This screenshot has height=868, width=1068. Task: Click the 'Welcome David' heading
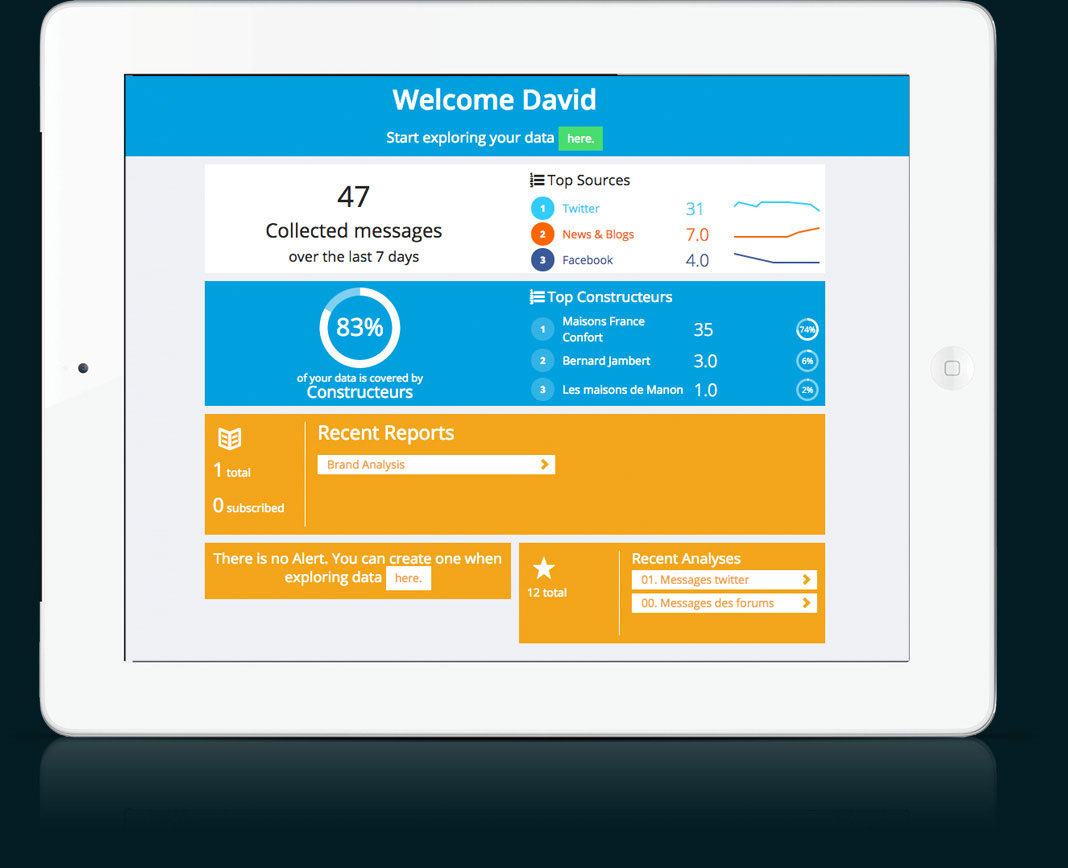point(494,100)
